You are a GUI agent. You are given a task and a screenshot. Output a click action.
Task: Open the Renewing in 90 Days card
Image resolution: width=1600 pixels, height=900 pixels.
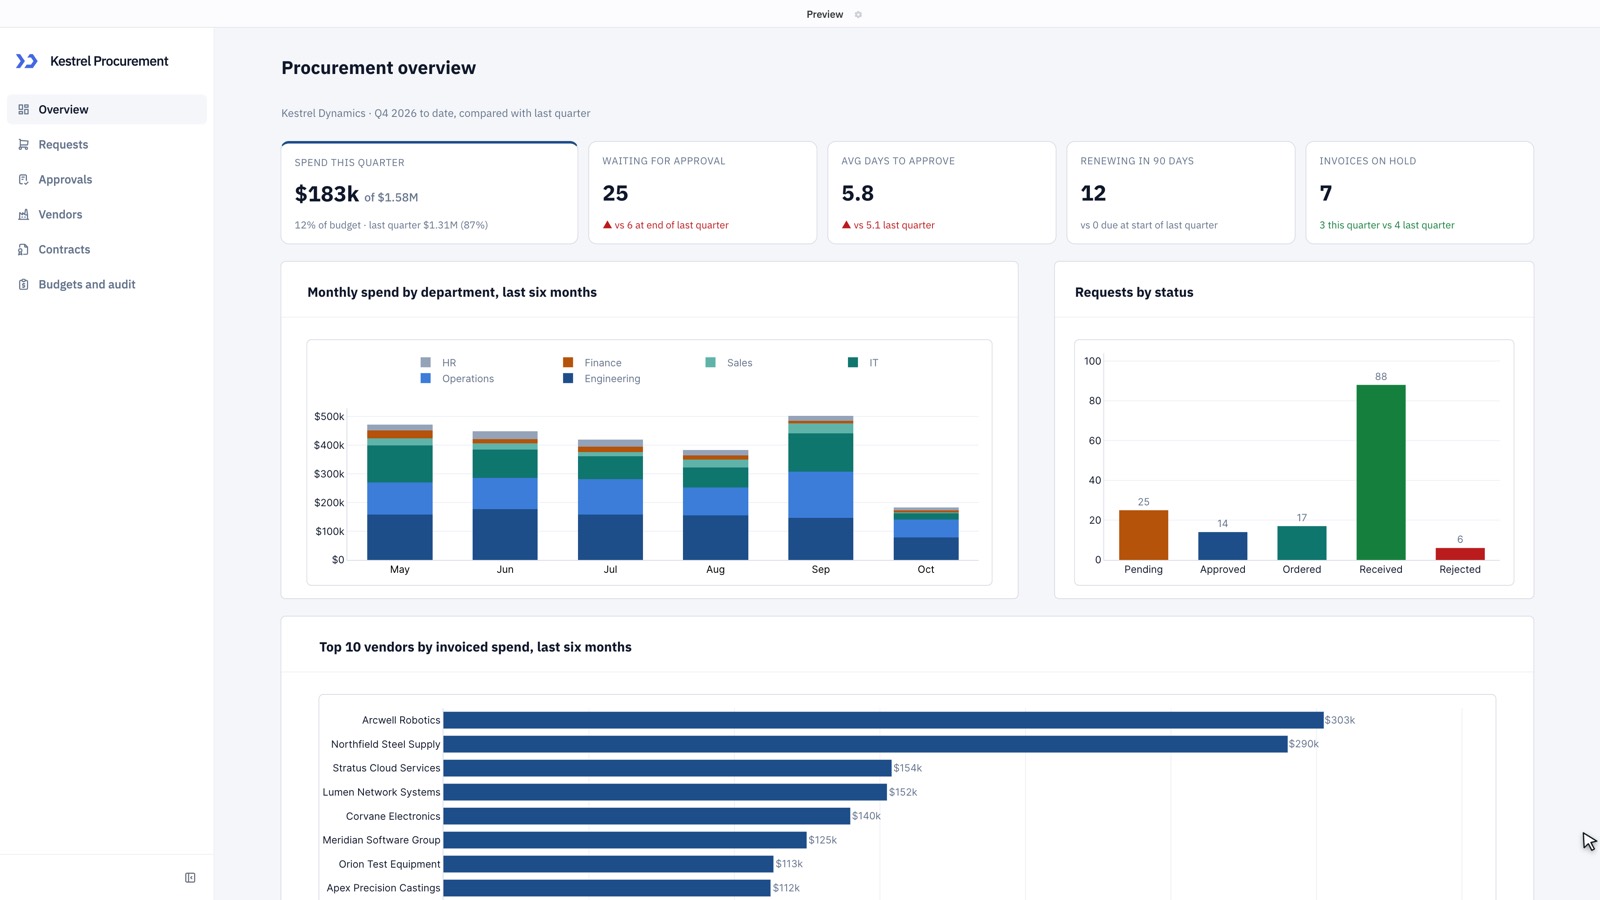[1181, 193]
